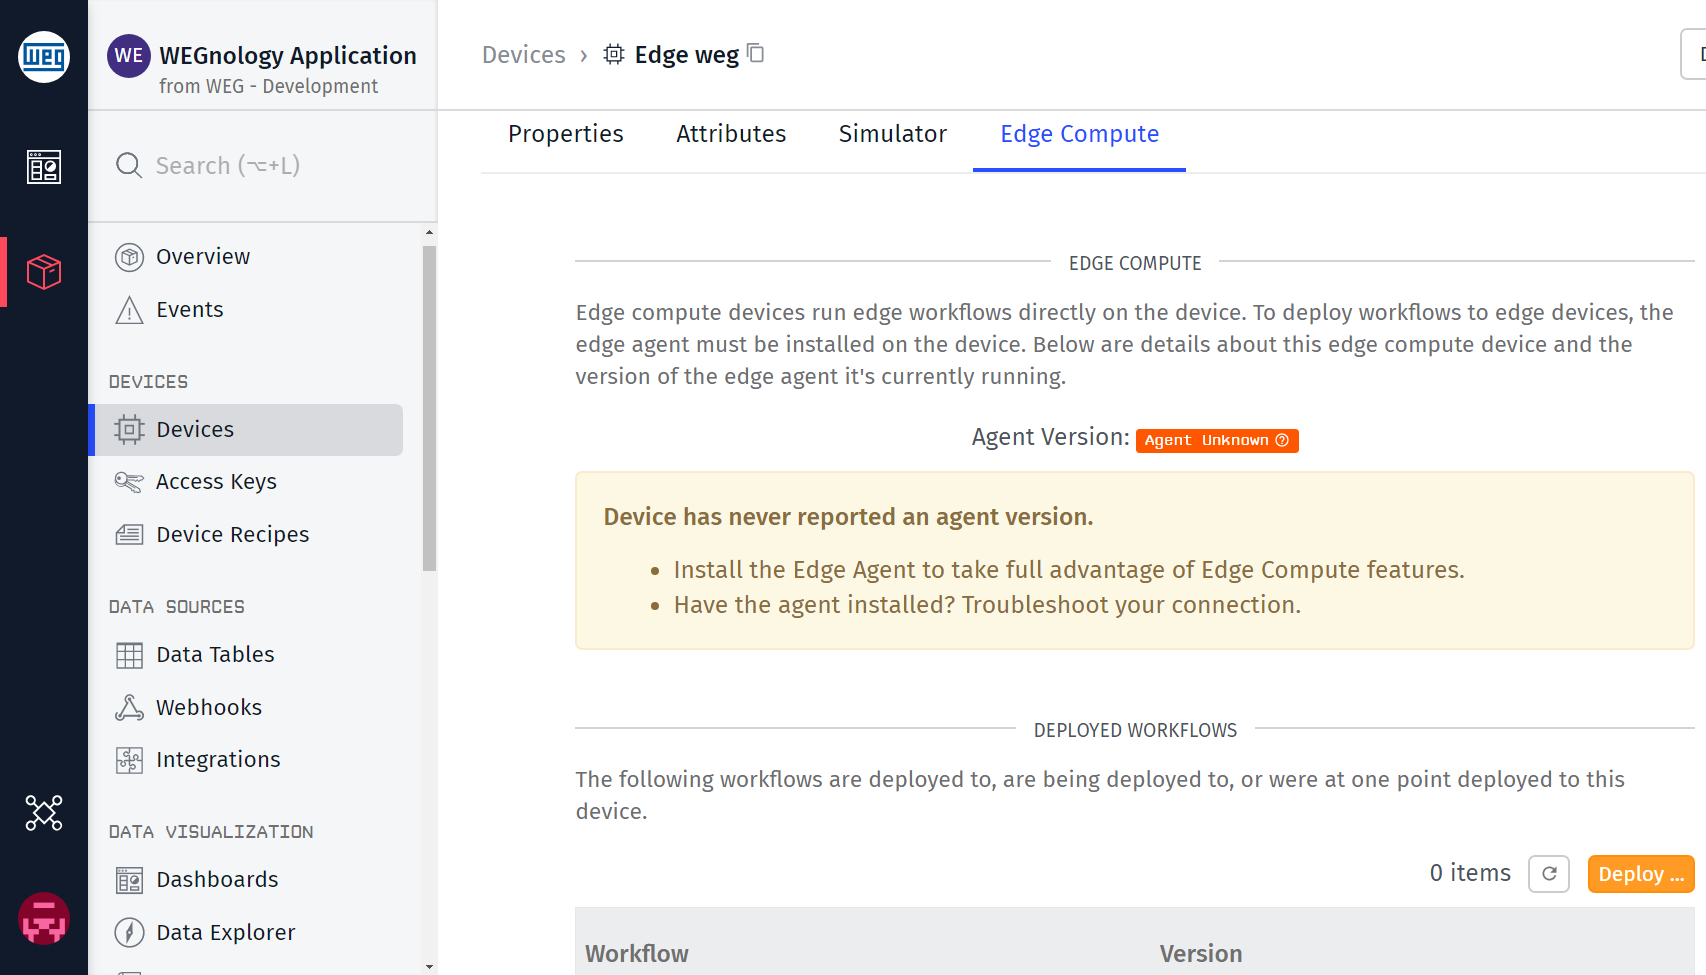Viewport: 1706px width, 975px height.
Task: Click the Devices breadcrumb link
Action: click(x=524, y=55)
